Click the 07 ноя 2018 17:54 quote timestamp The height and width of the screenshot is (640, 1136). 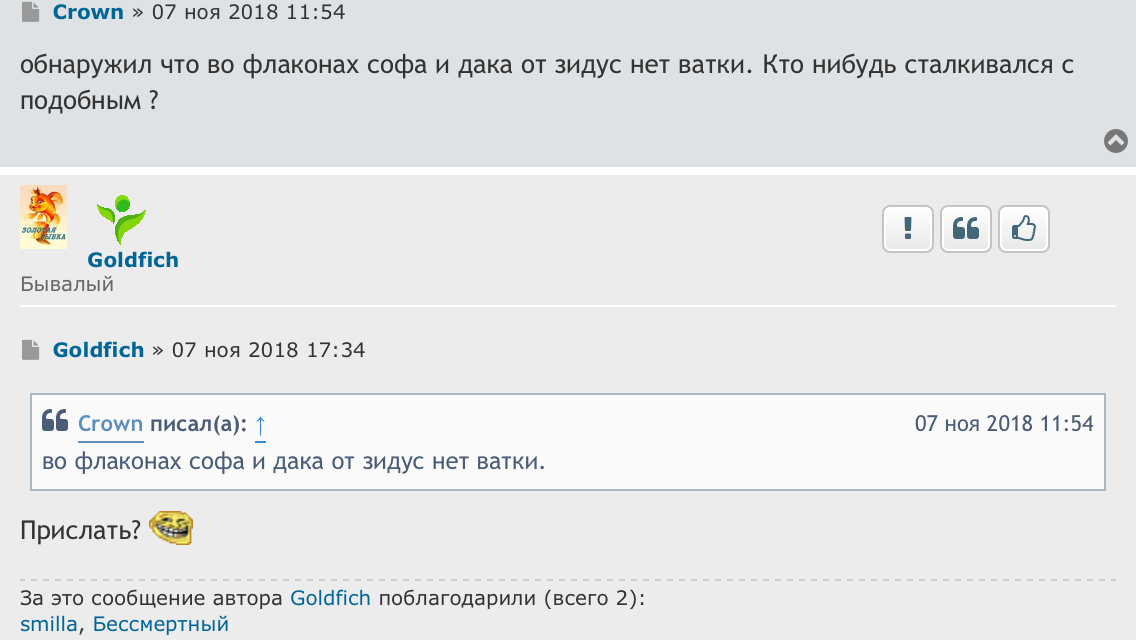click(x=1004, y=424)
